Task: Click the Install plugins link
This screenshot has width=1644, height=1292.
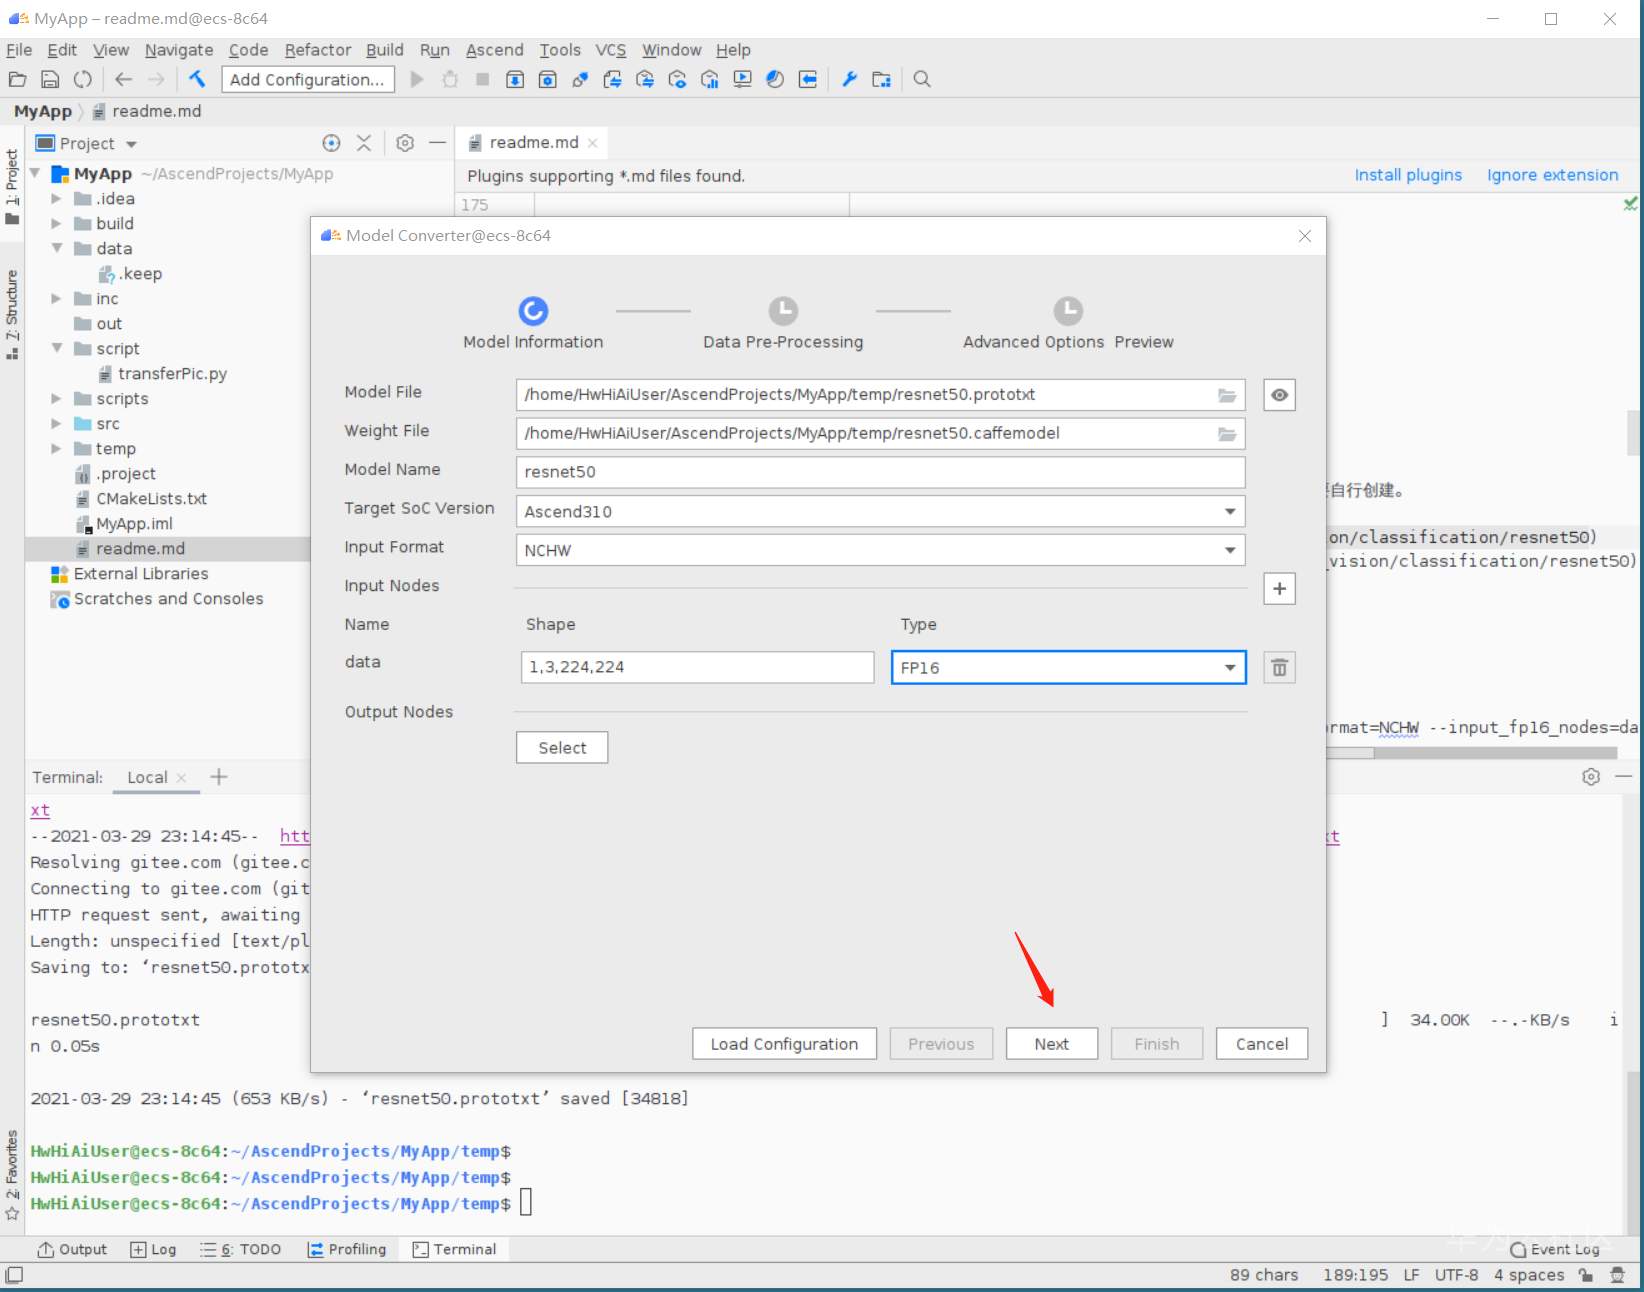Action: 1407,175
